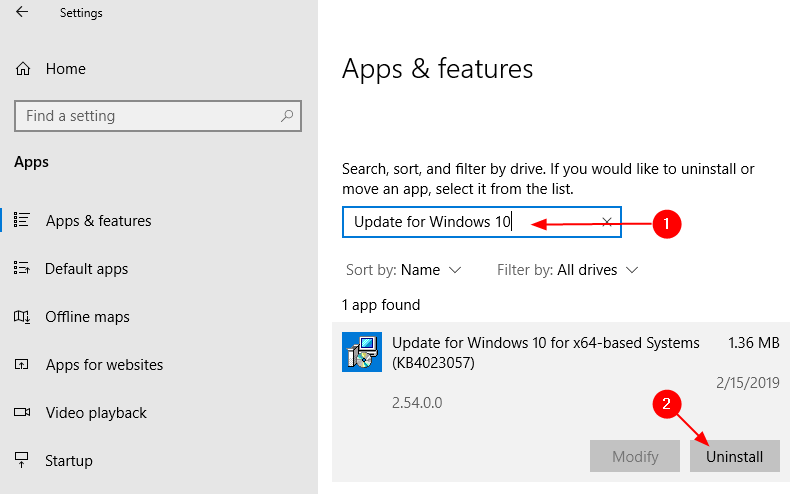Image resolution: width=791 pixels, height=494 pixels.
Task: Clear the app search box with X
Action: [x=606, y=222]
